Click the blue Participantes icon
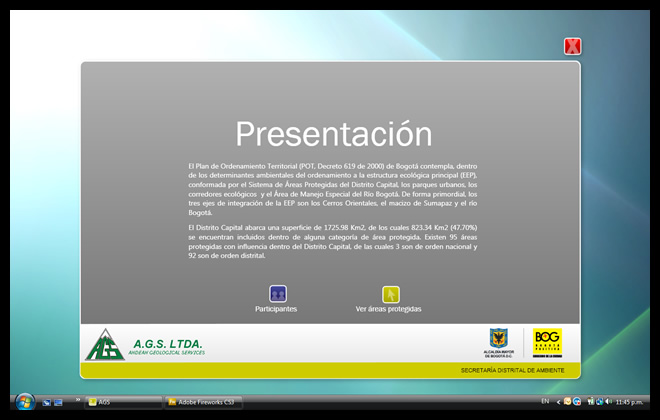 pyautogui.click(x=278, y=294)
